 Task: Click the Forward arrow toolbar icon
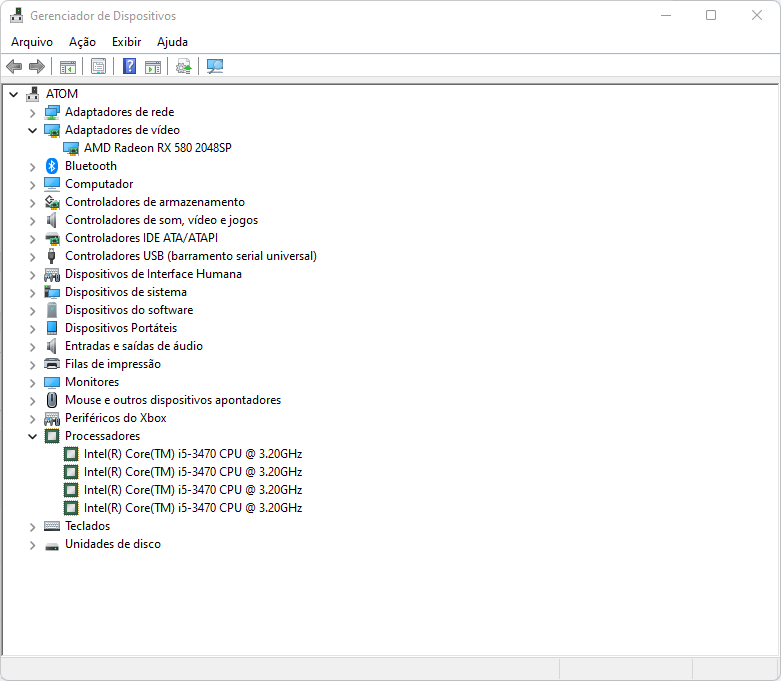[x=37, y=66]
